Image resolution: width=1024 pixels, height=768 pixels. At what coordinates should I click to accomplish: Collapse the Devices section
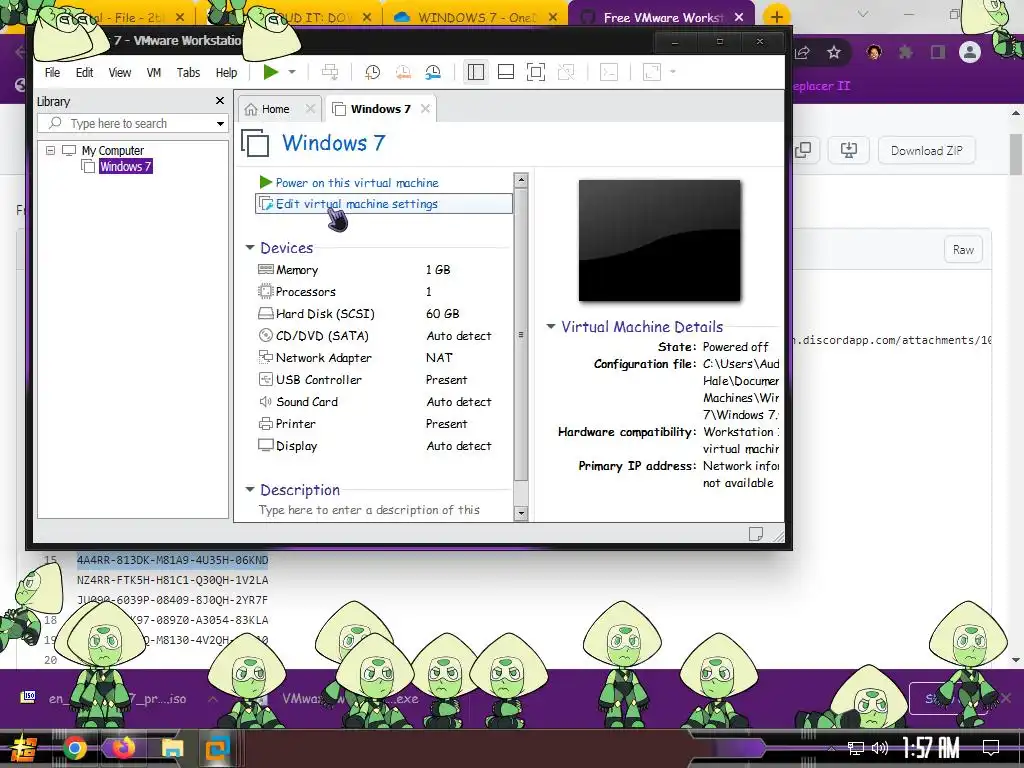coord(249,248)
